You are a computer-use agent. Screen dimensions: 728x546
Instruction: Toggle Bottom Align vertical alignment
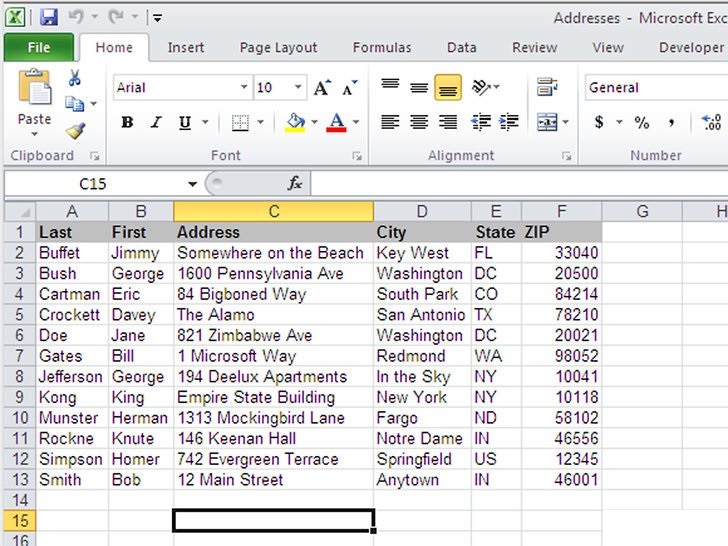tap(448, 87)
